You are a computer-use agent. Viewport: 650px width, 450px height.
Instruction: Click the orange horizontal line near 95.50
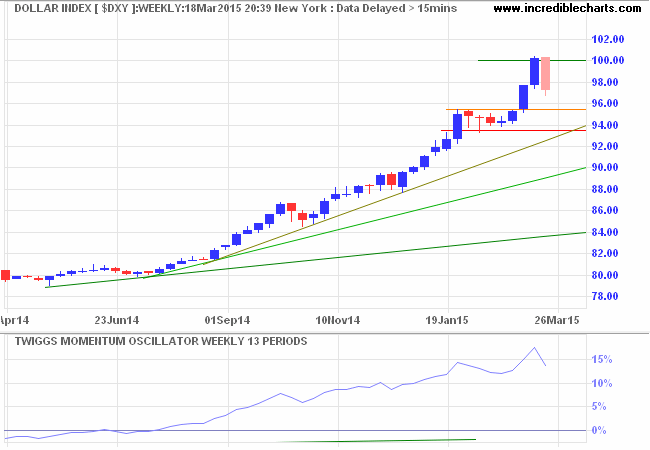coord(516,109)
